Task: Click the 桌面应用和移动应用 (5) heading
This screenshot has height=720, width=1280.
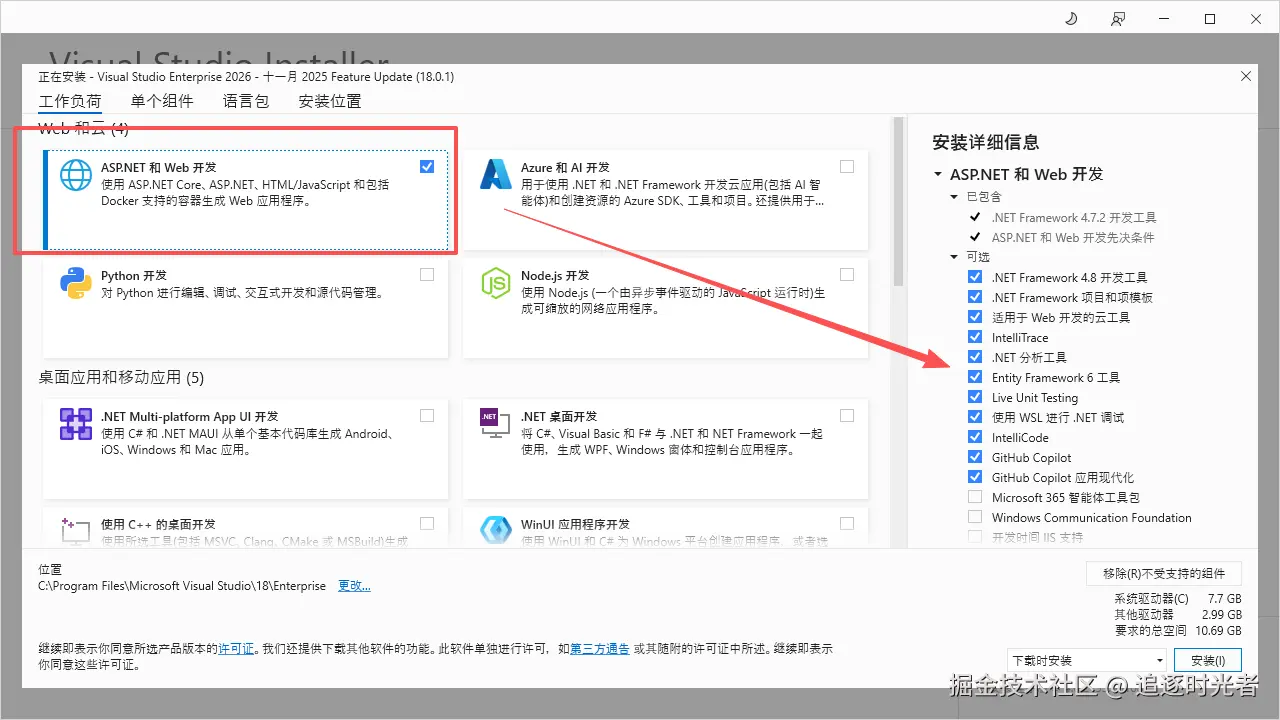Action: (121, 377)
